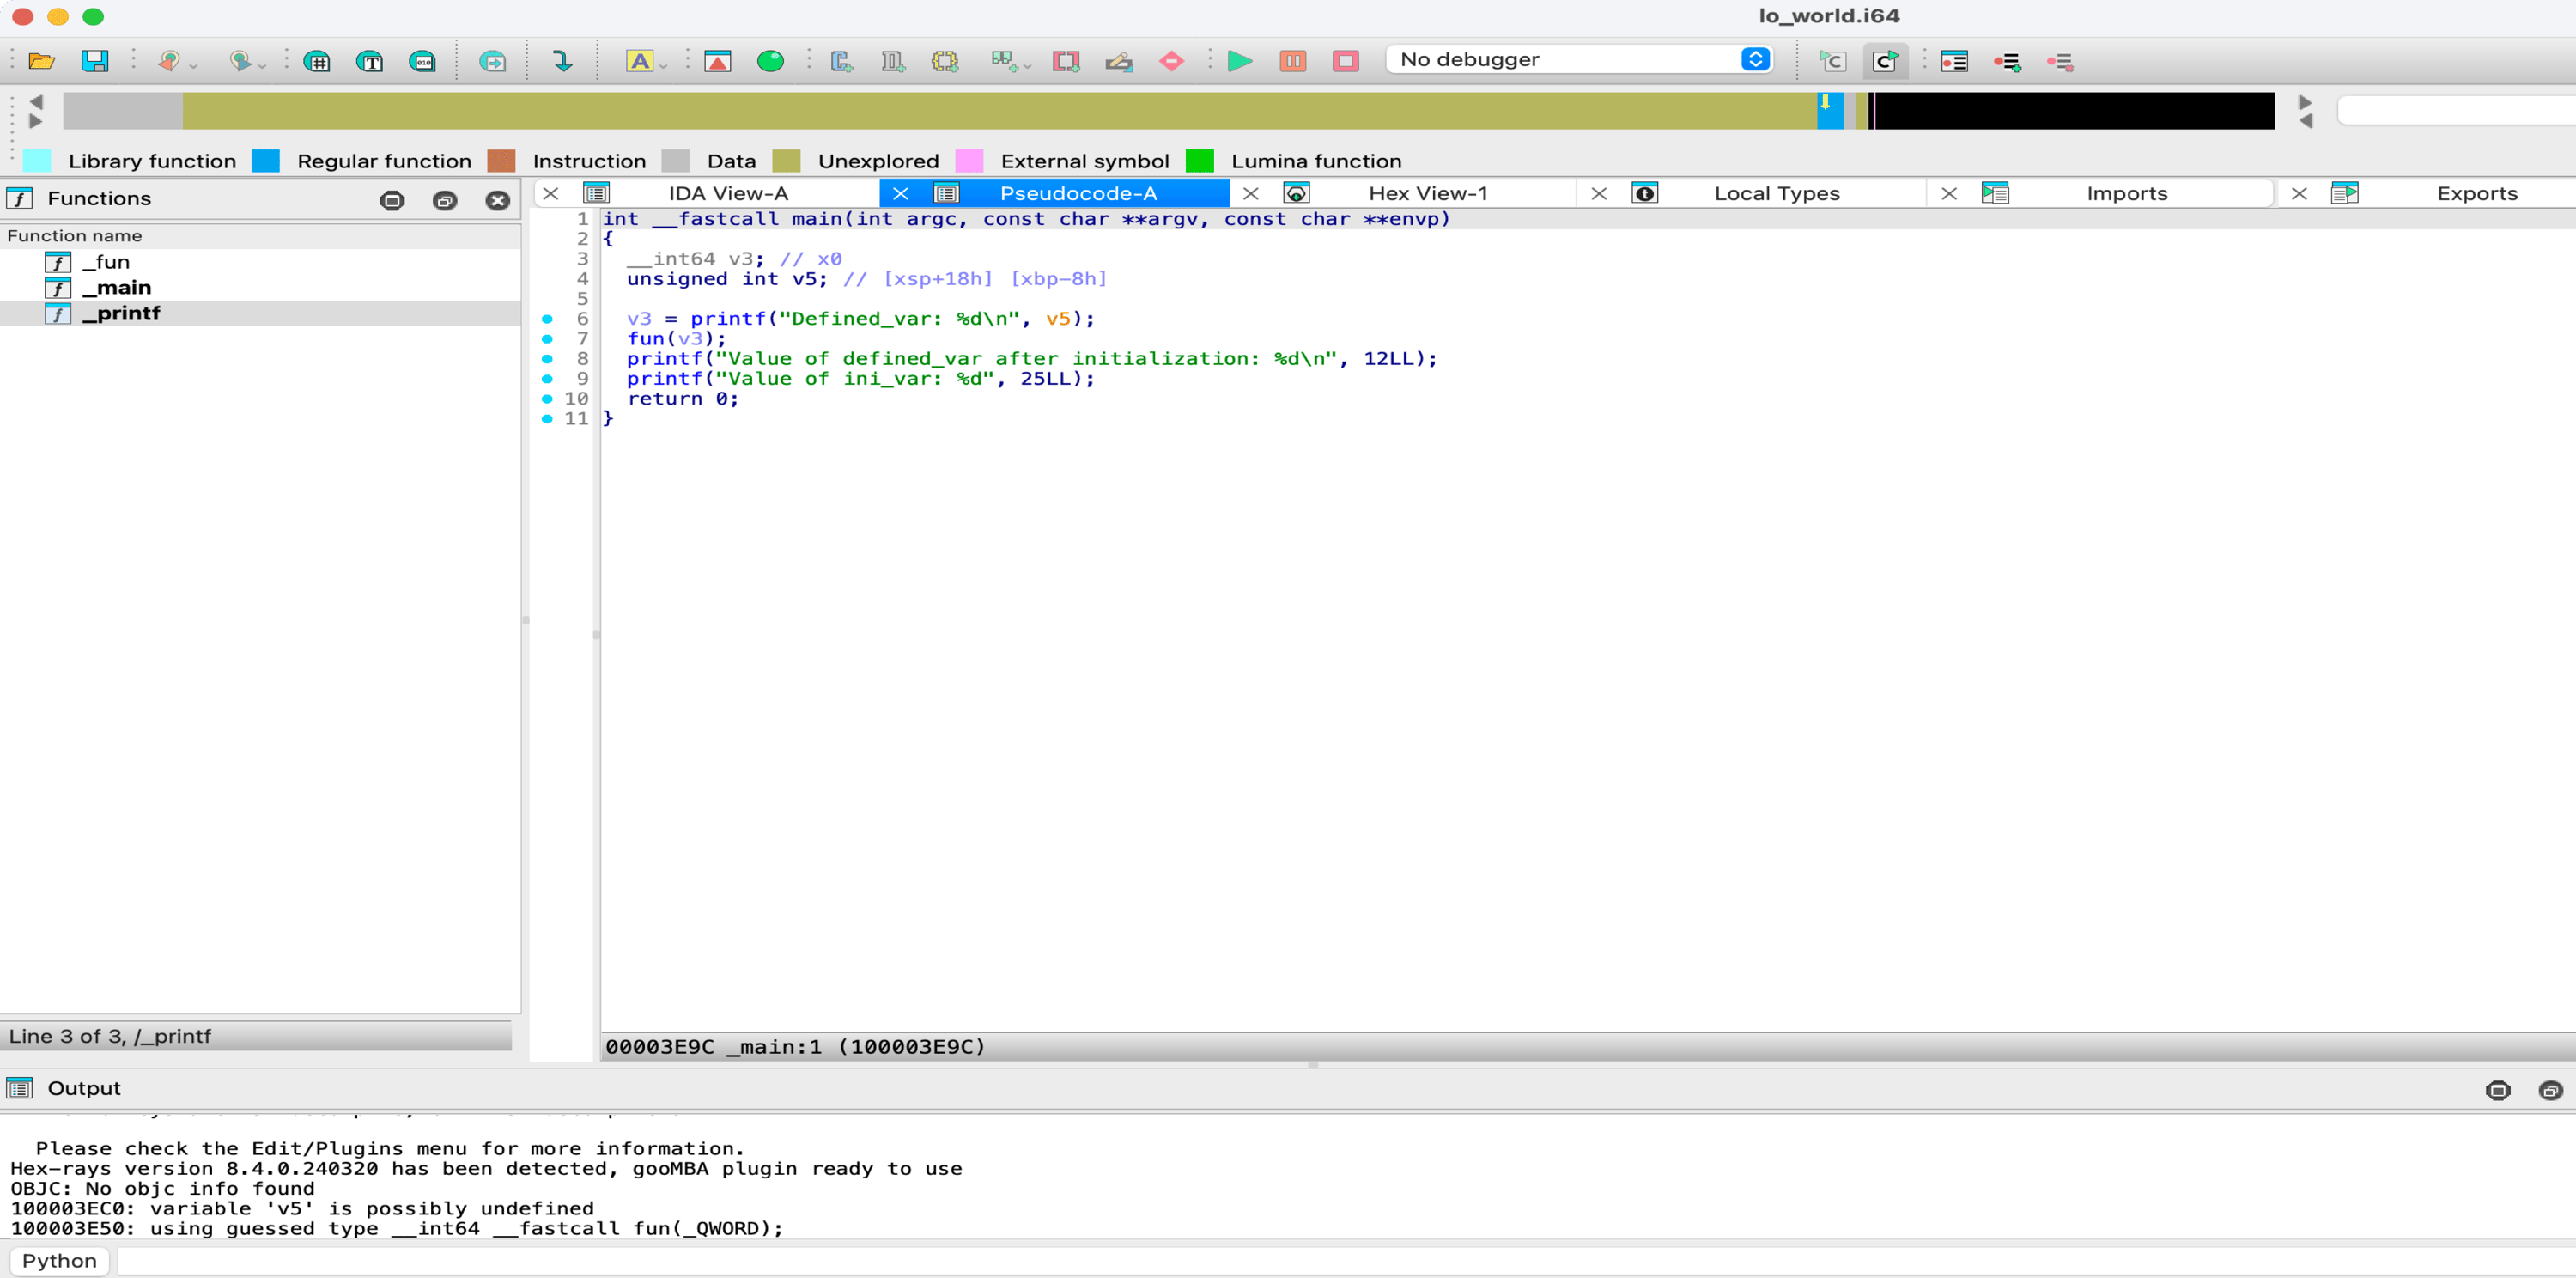Switch to the Imports tab
The height and width of the screenshot is (1278, 2576).
pyautogui.click(x=2126, y=193)
